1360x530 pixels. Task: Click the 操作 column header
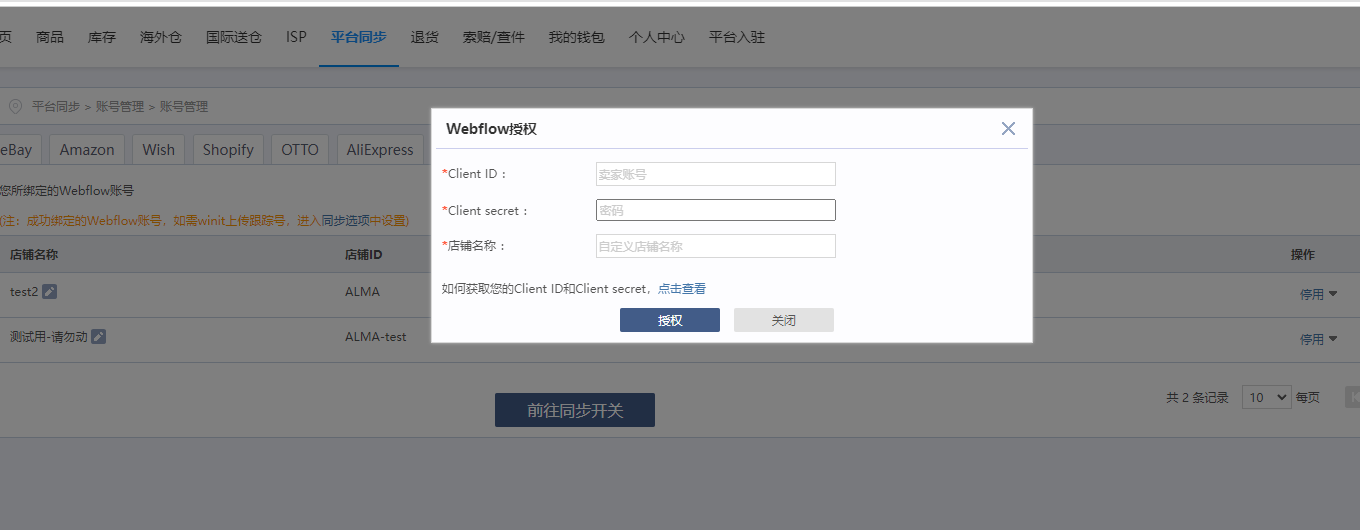click(1303, 255)
